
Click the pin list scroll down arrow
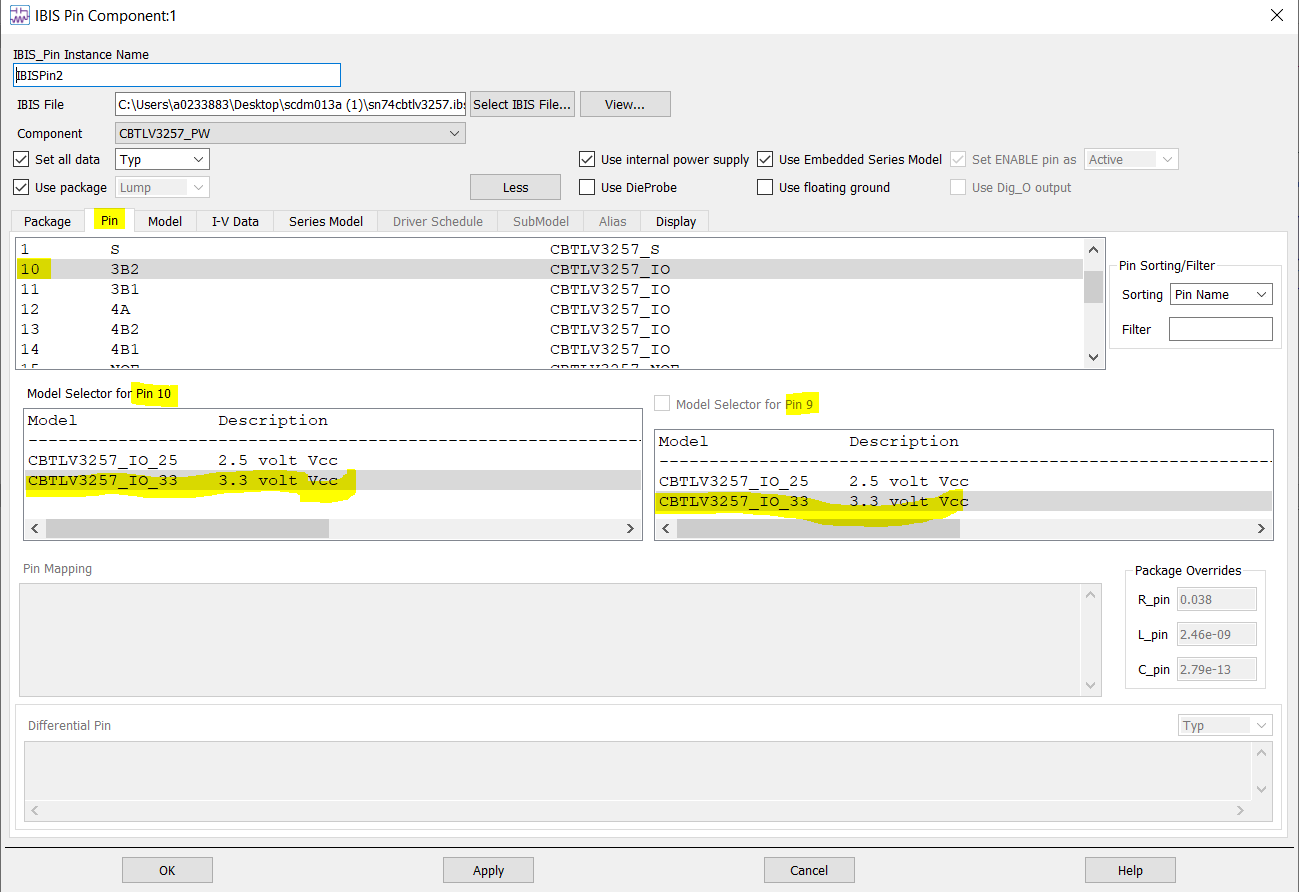coord(1094,357)
